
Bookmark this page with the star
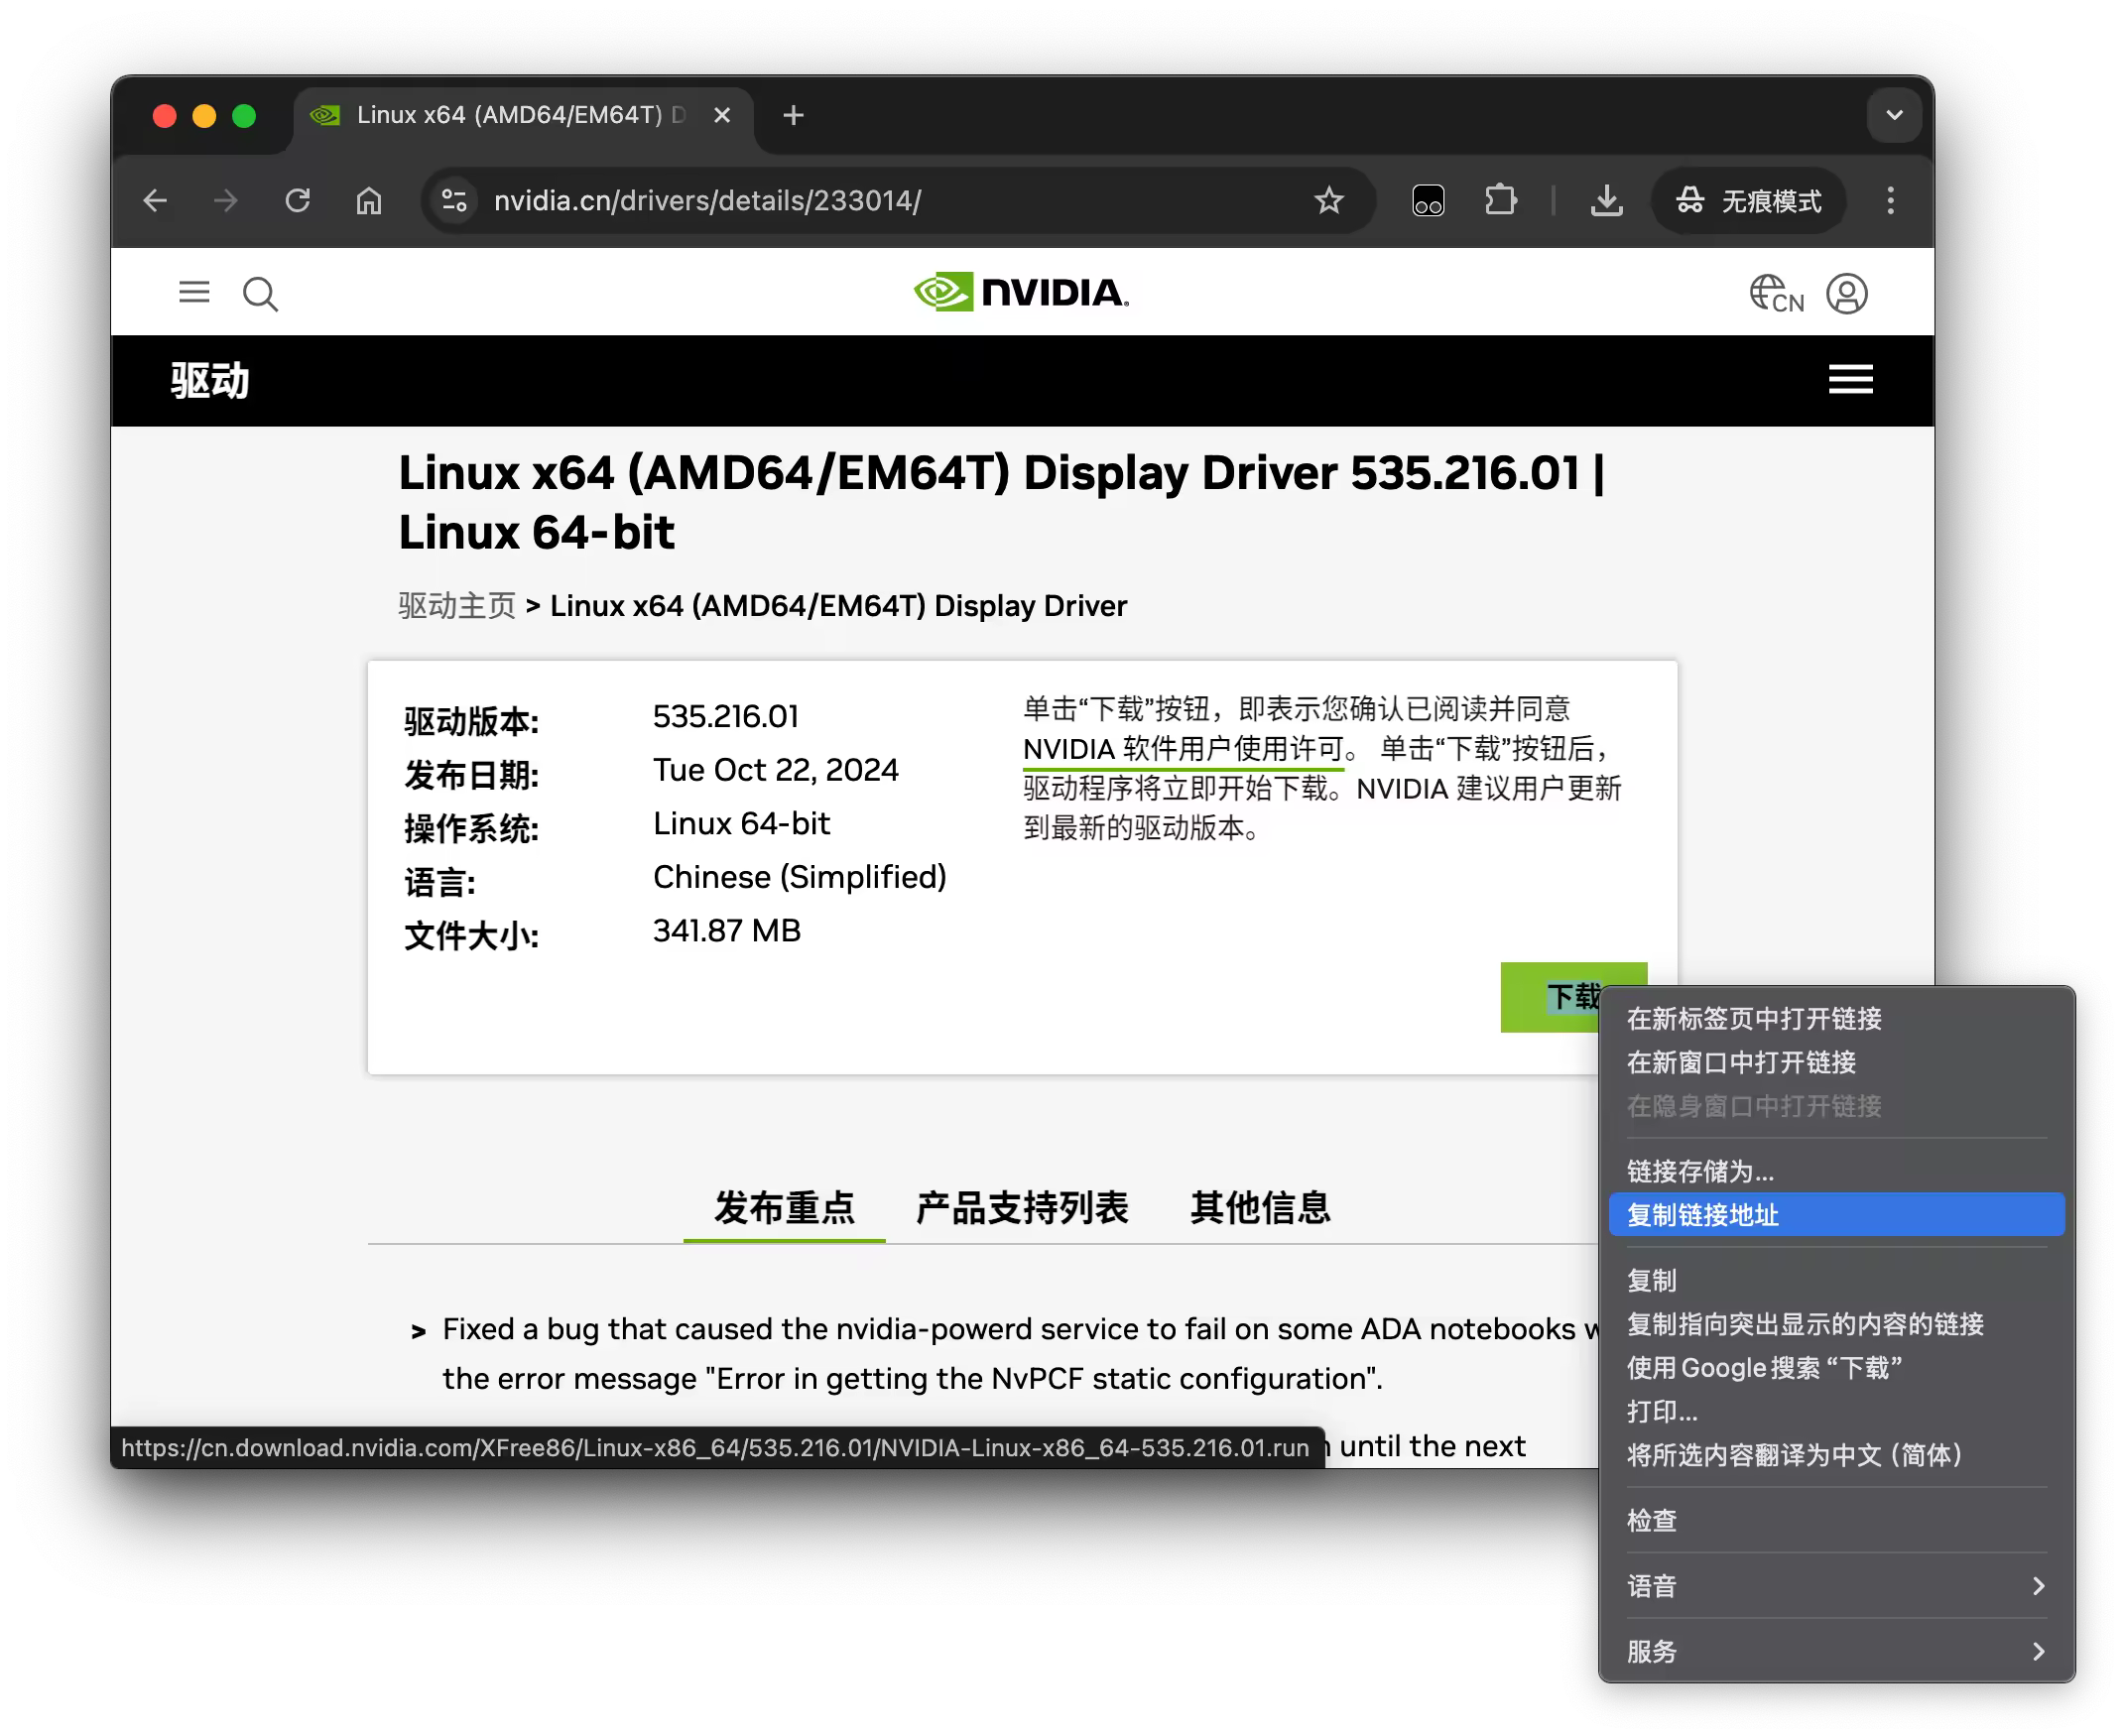1329,201
